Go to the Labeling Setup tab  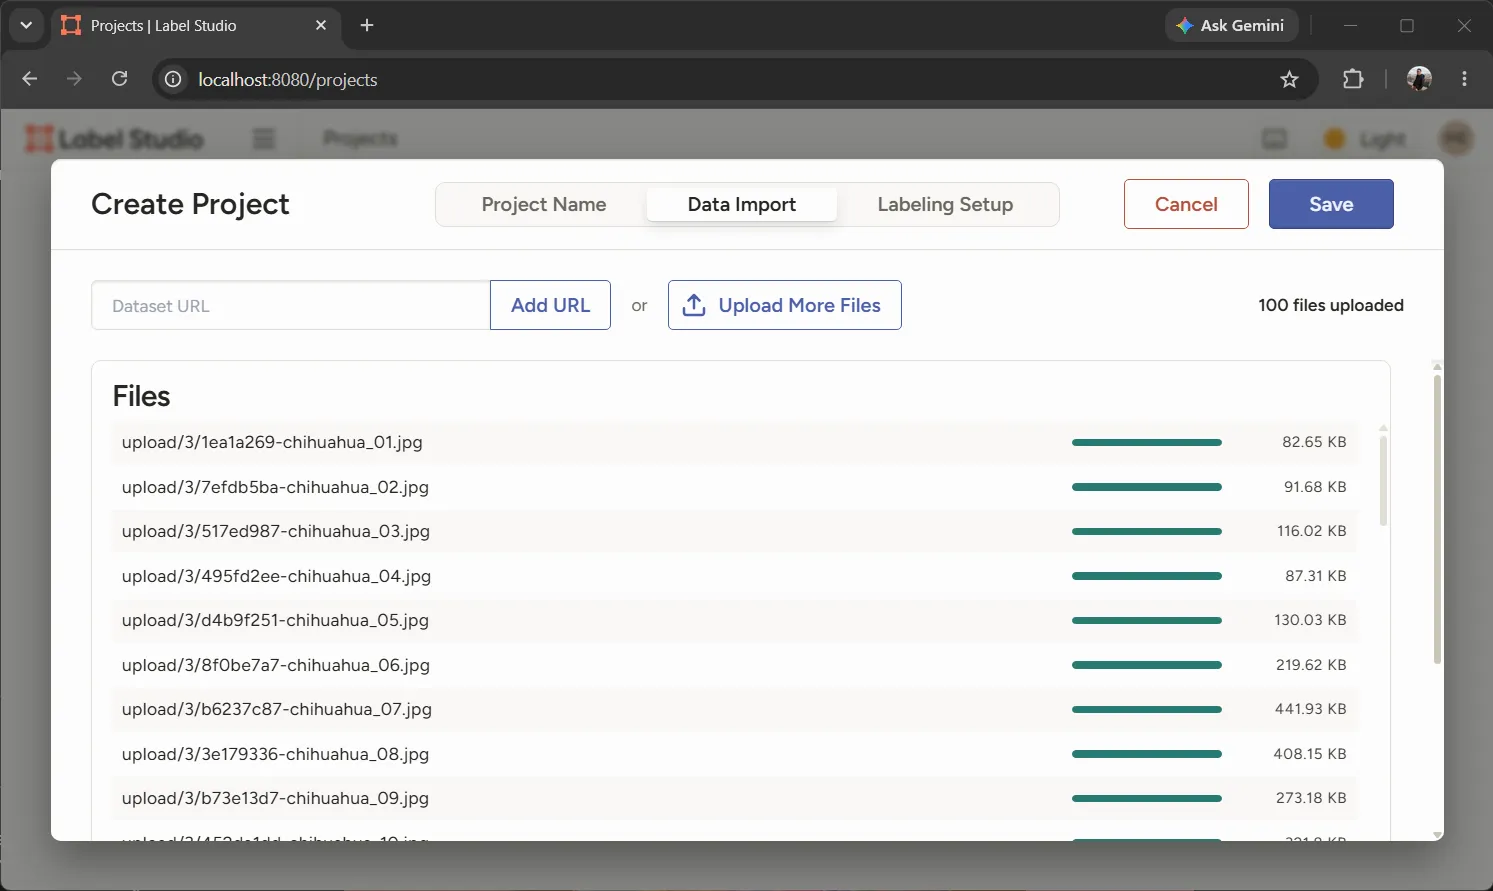[945, 204]
